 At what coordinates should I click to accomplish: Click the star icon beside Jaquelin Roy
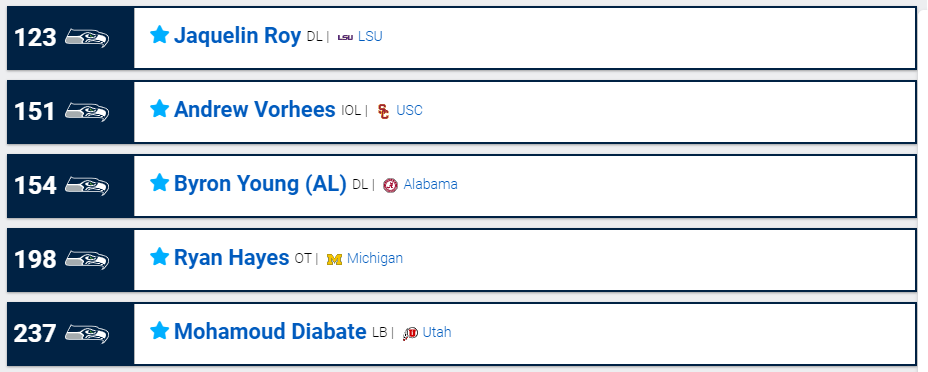(159, 35)
